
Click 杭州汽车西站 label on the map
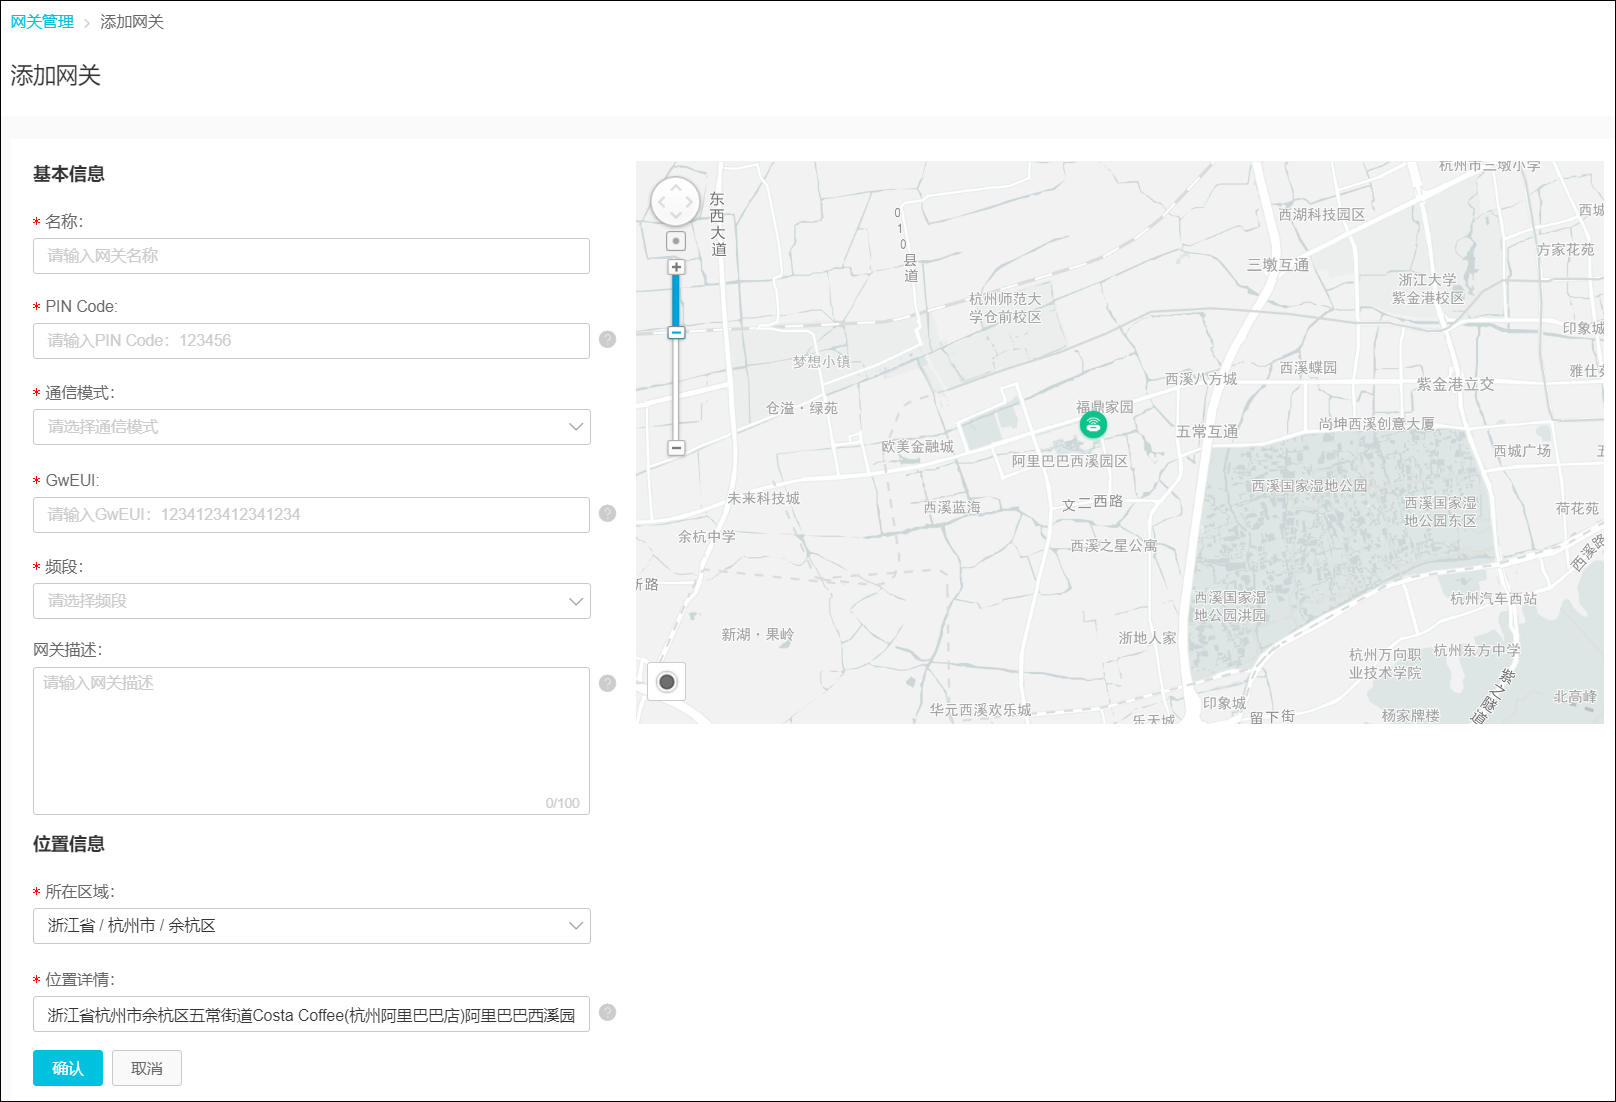[x=1494, y=599]
